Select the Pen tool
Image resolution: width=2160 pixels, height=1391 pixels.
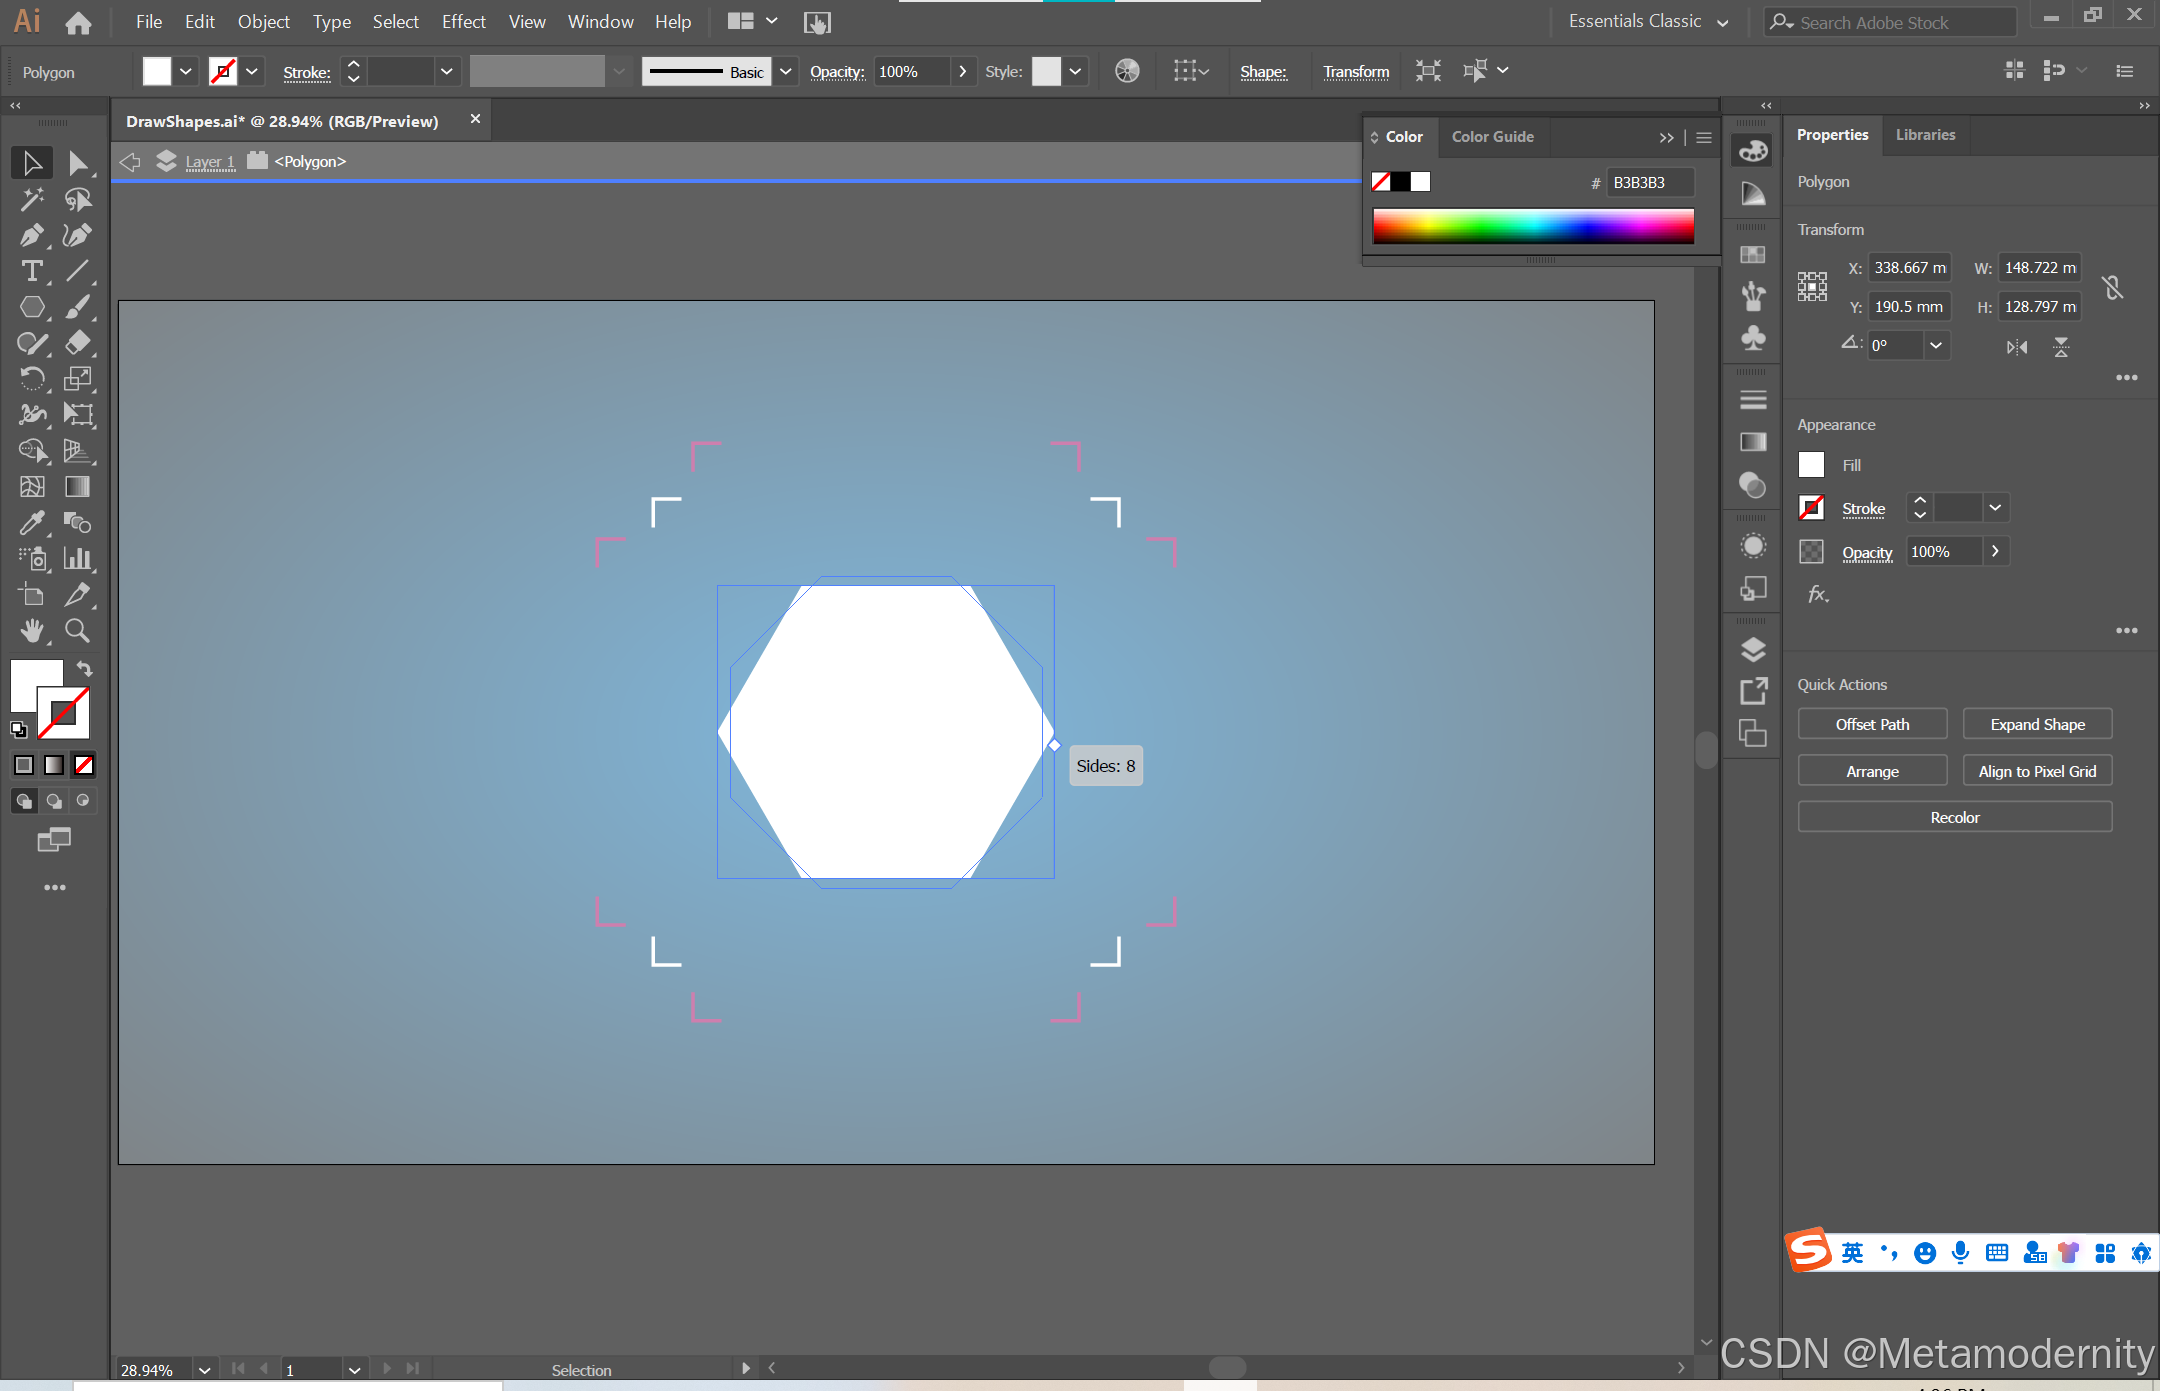tap(31, 236)
